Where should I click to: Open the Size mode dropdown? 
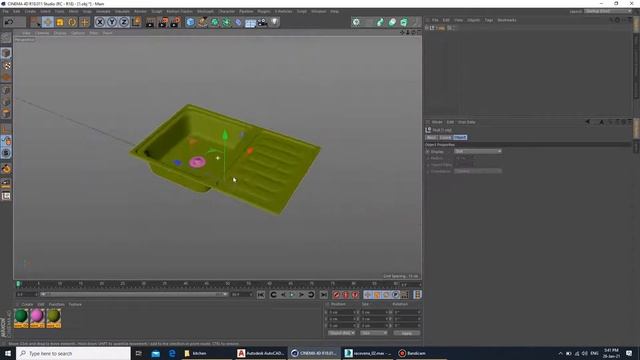373,333
